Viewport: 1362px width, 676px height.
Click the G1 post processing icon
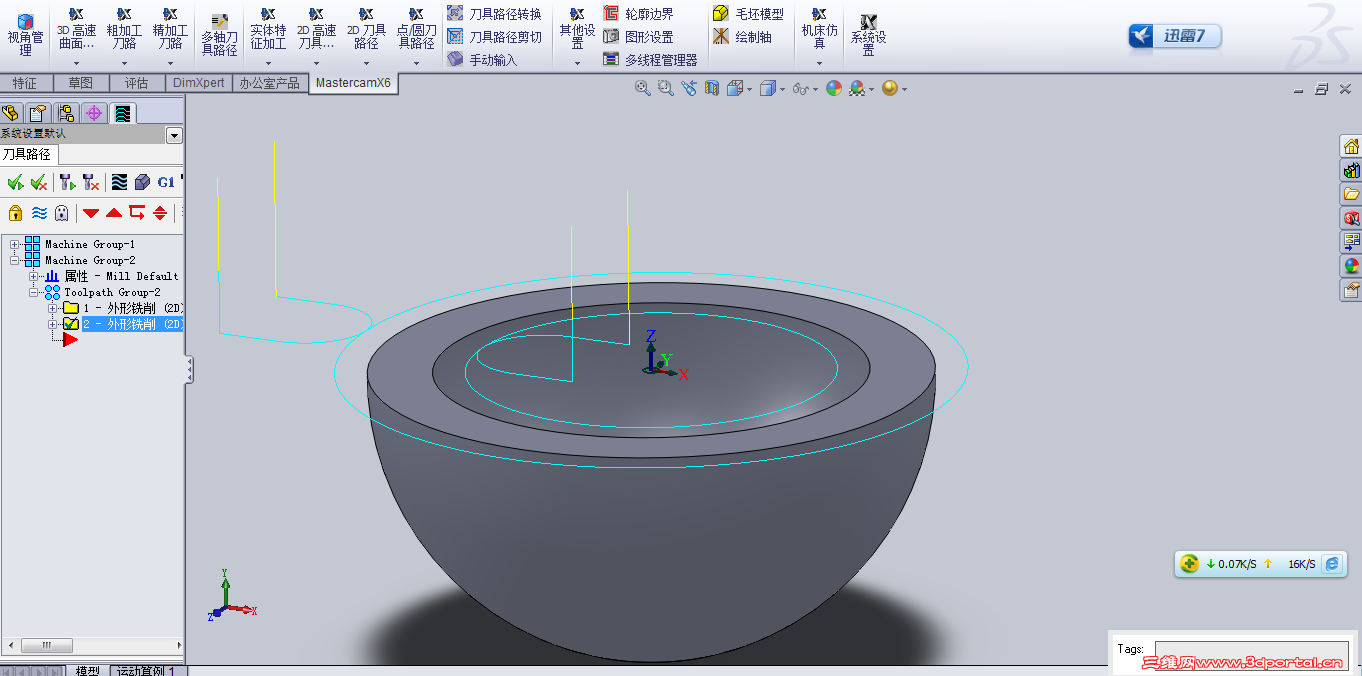click(x=166, y=182)
